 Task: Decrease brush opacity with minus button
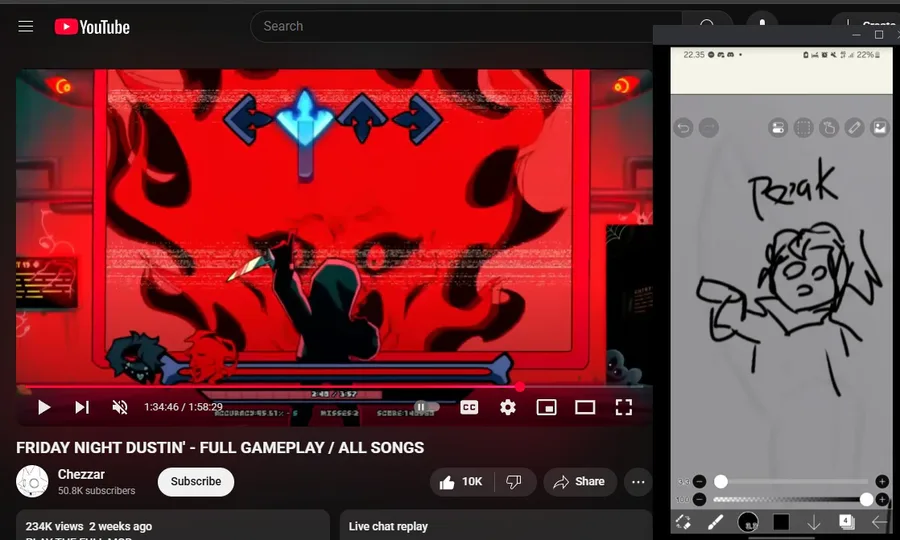pos(699,500)
